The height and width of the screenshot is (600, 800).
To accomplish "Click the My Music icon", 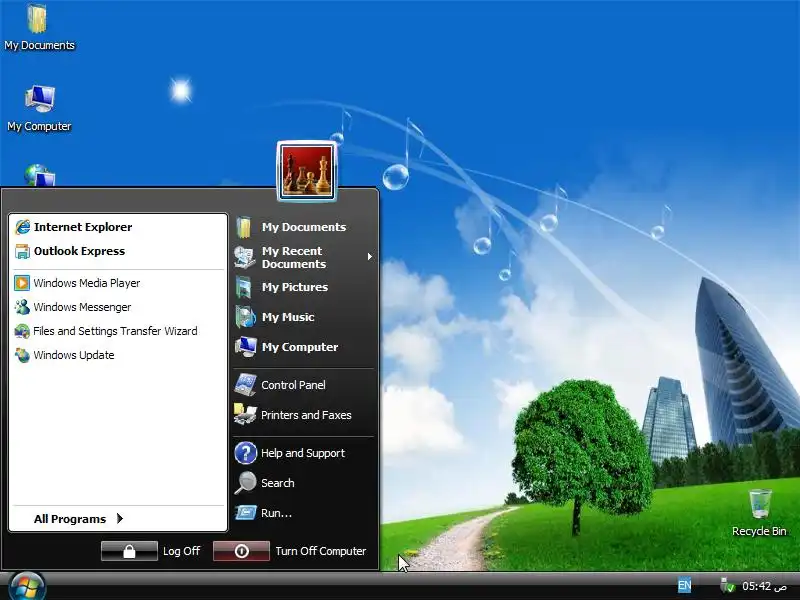I will coord(245,317).
